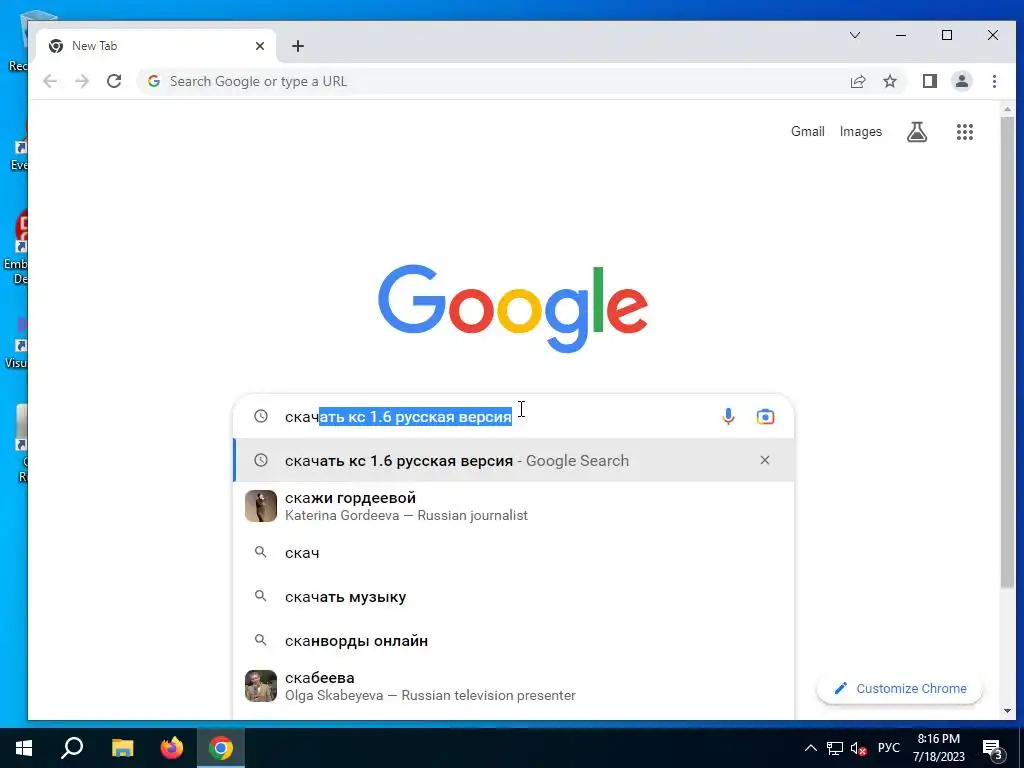Image resolution: width=1024 pixels, height=768 pixels.
Task: Click the browser forward arrow
Action: pyautogui.click(x=82, y=81)
